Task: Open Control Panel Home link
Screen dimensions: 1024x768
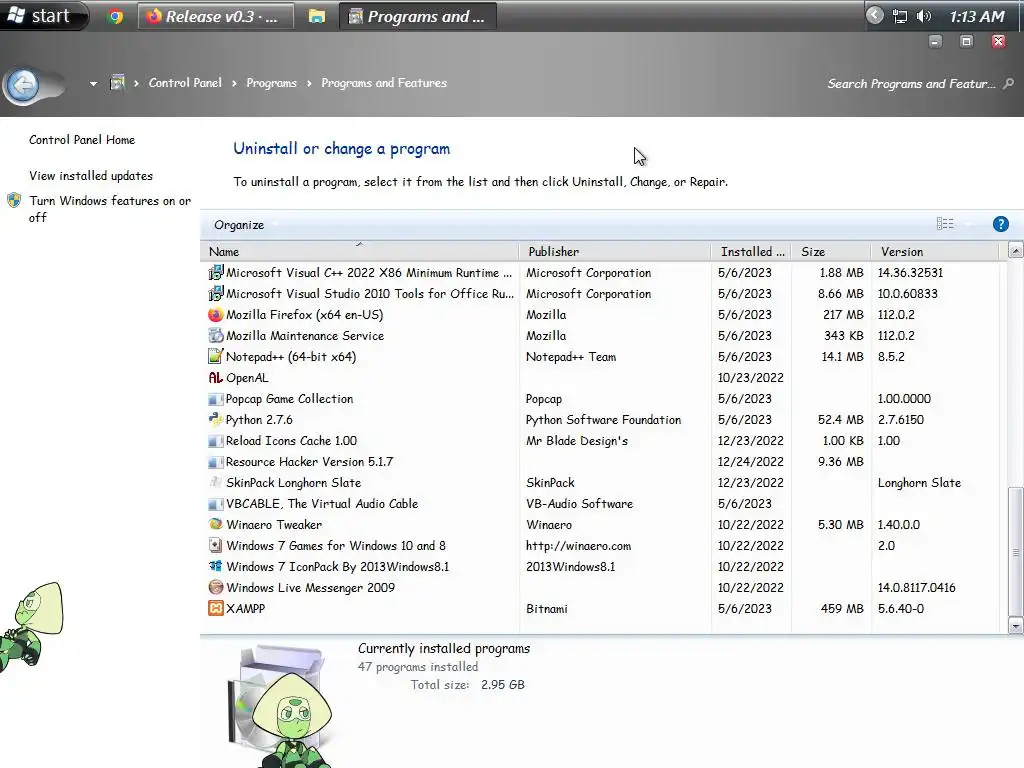Action: (x=82, y=140)
